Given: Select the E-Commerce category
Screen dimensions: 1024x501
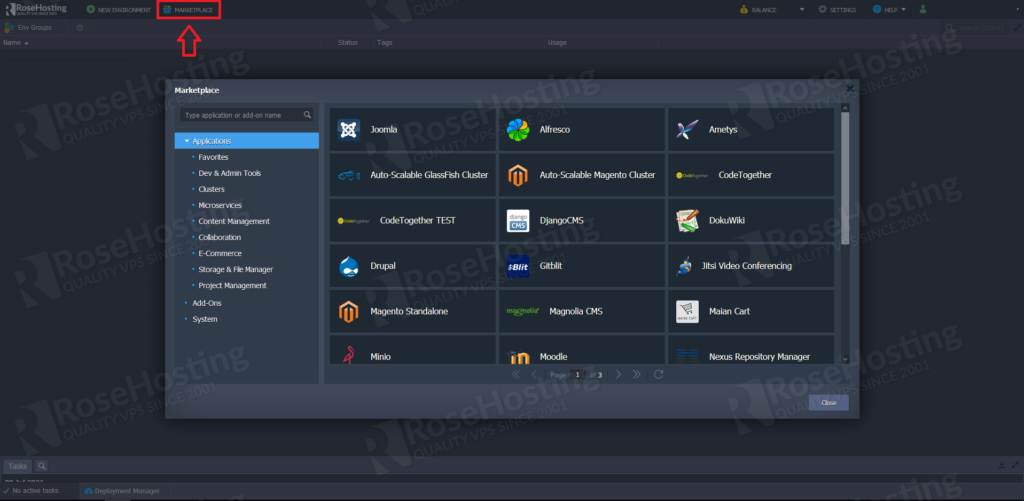Looking at the screenshot, I should (220, 253).
